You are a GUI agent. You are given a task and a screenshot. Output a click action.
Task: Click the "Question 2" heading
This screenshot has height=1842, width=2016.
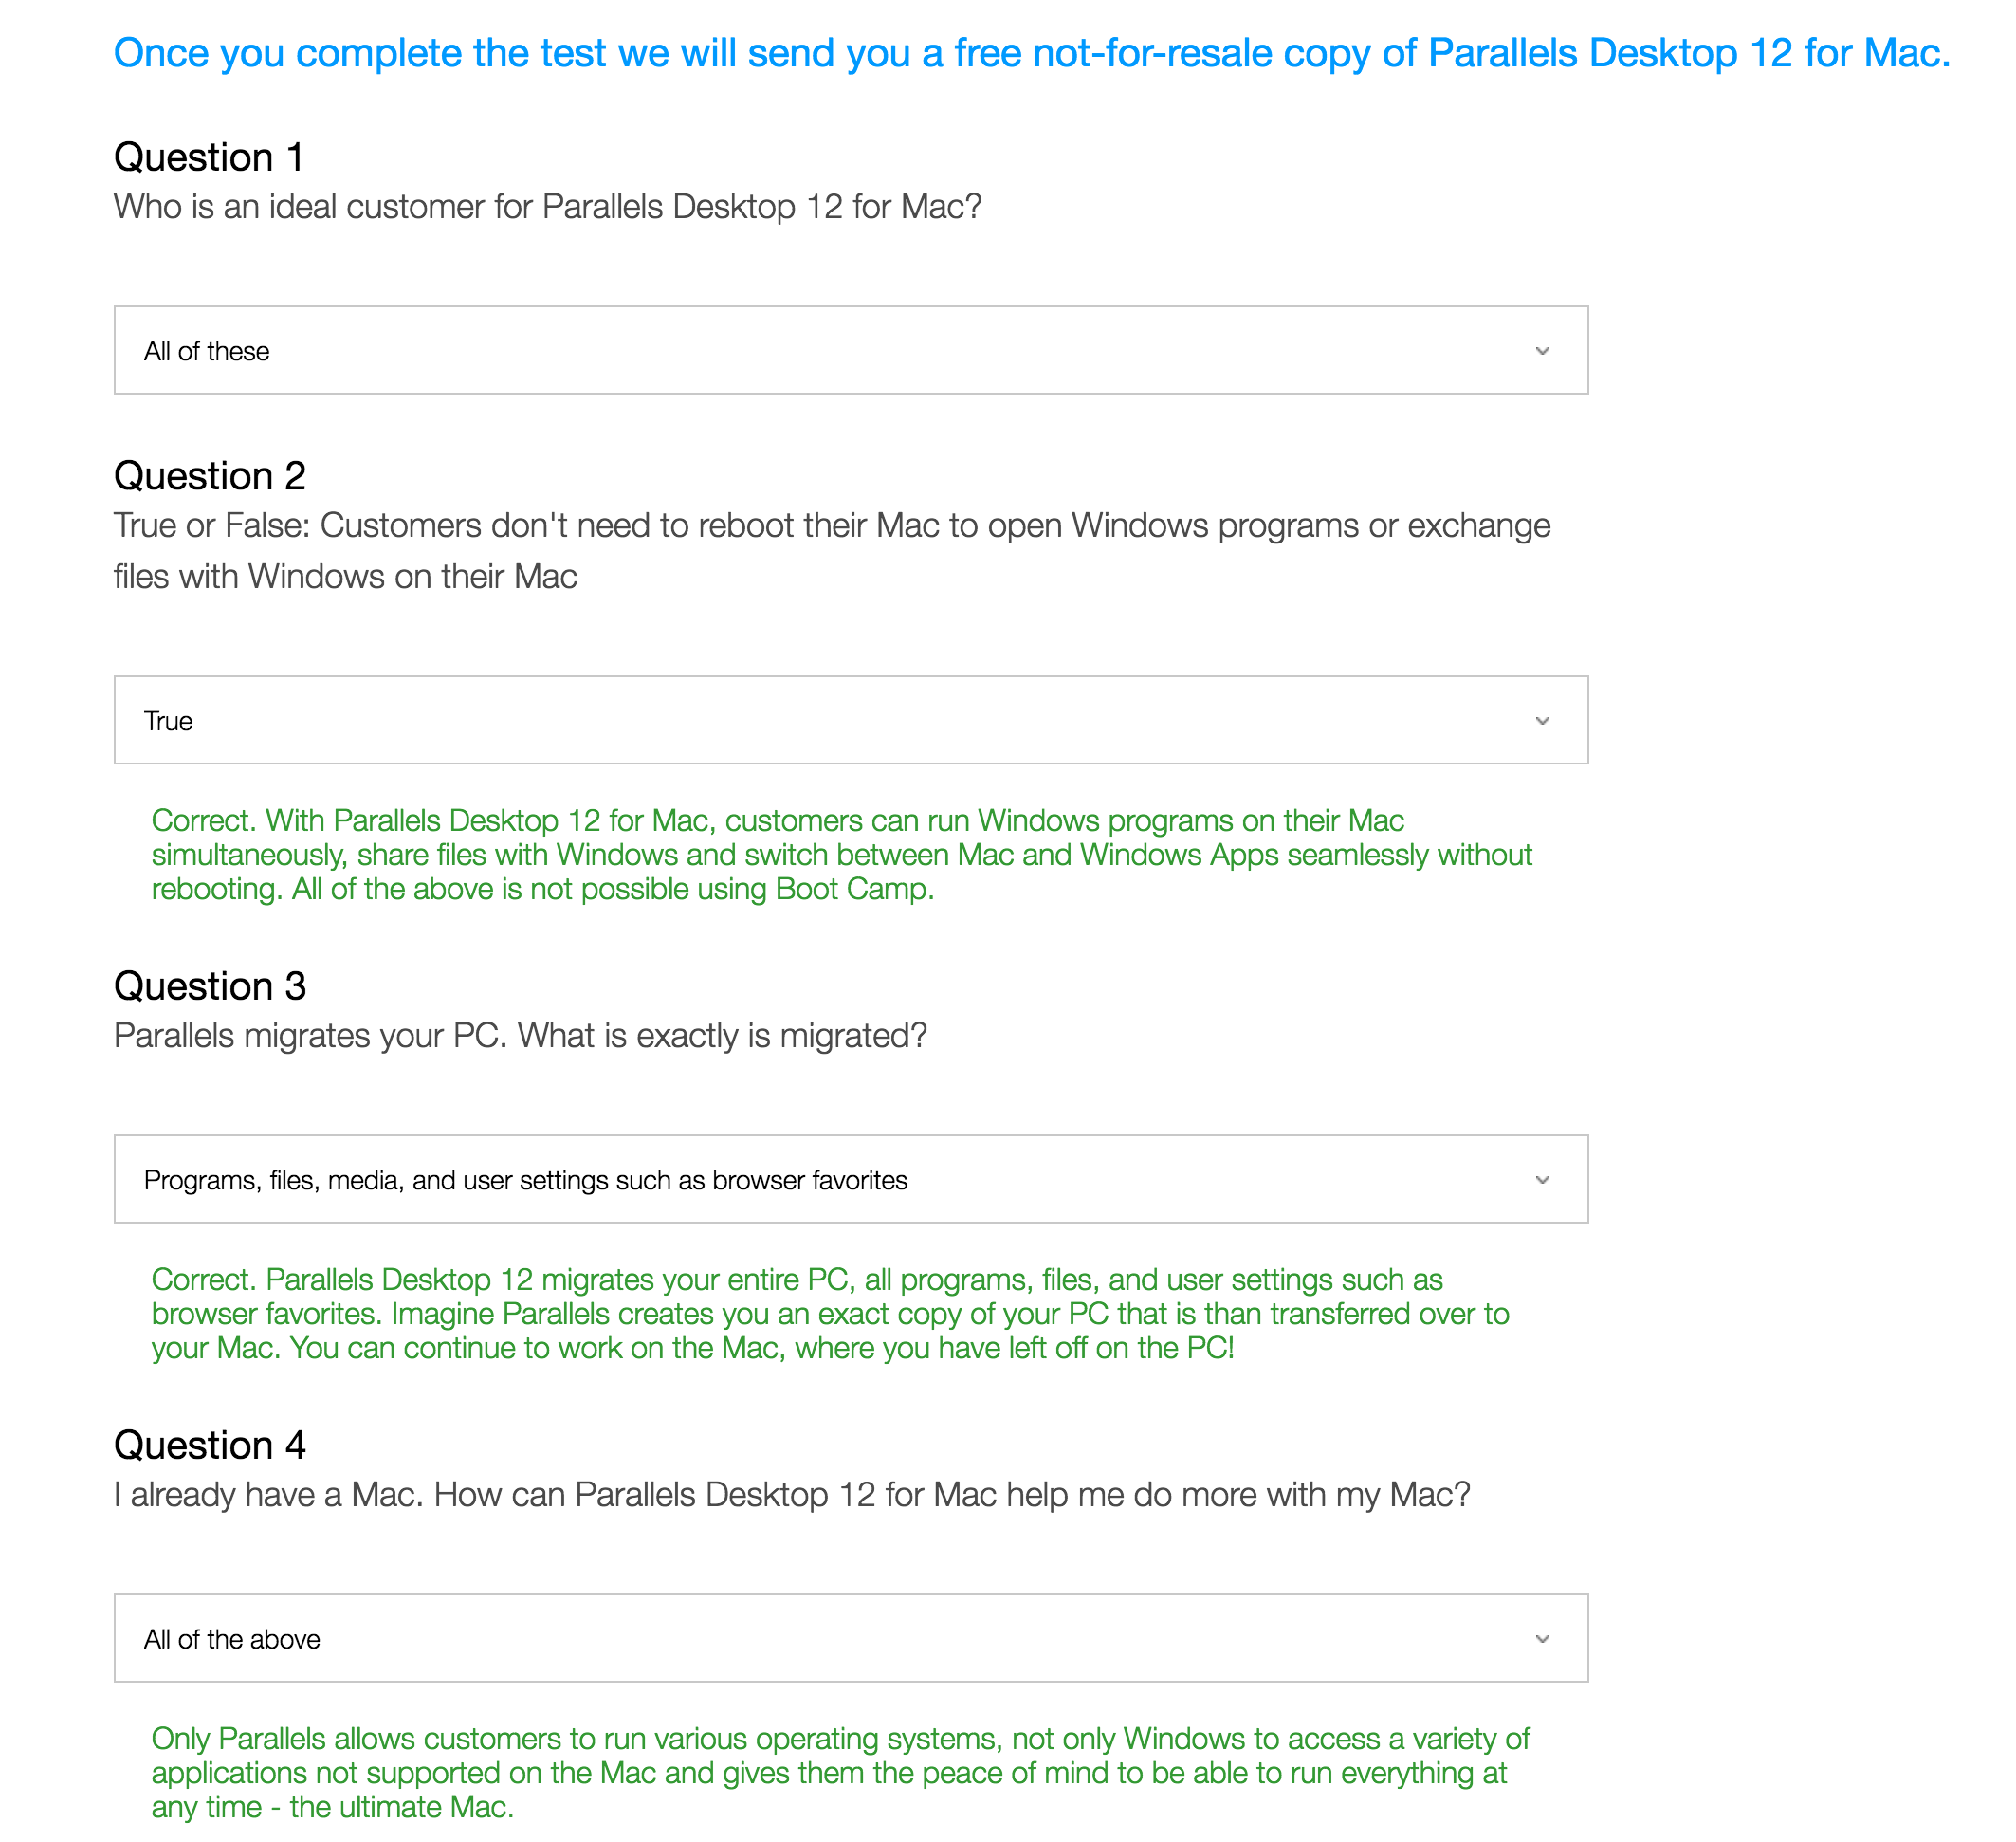(x=210, y=476)
